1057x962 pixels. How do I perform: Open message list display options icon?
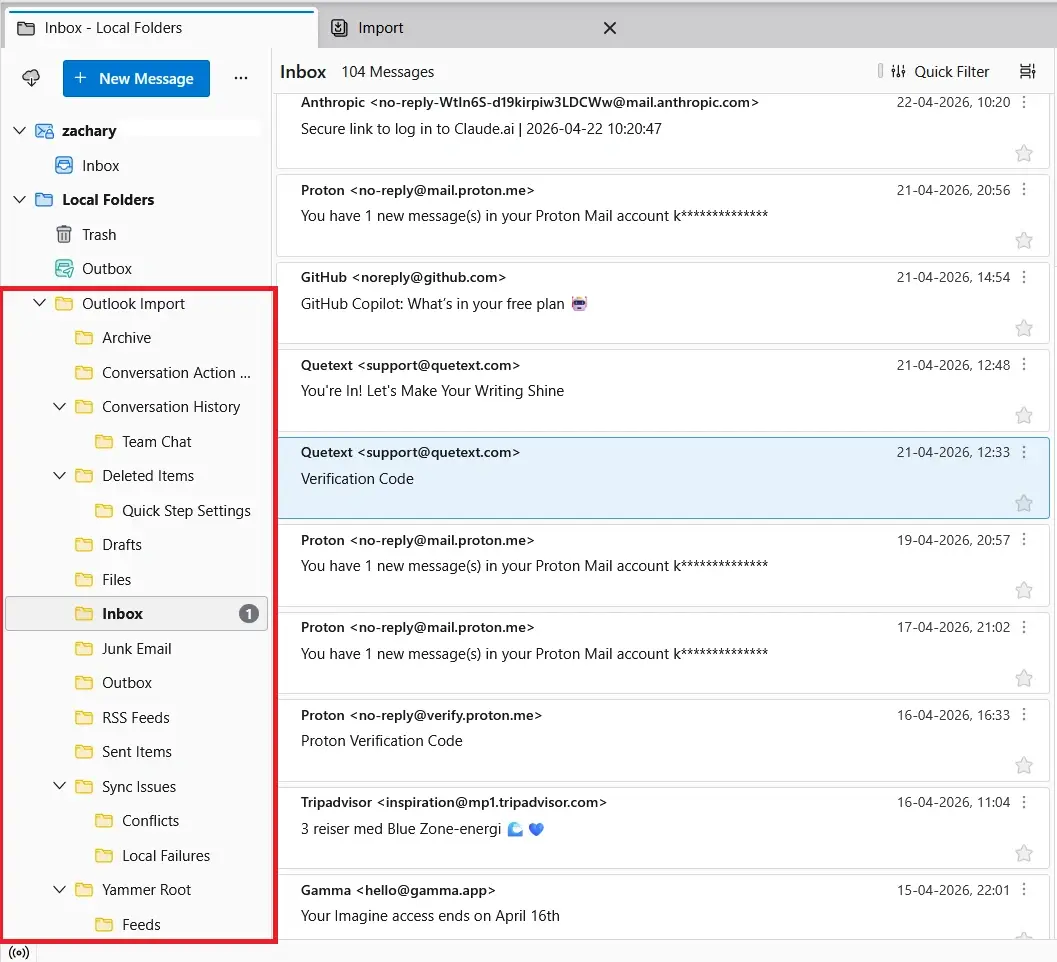[1027, 71]
